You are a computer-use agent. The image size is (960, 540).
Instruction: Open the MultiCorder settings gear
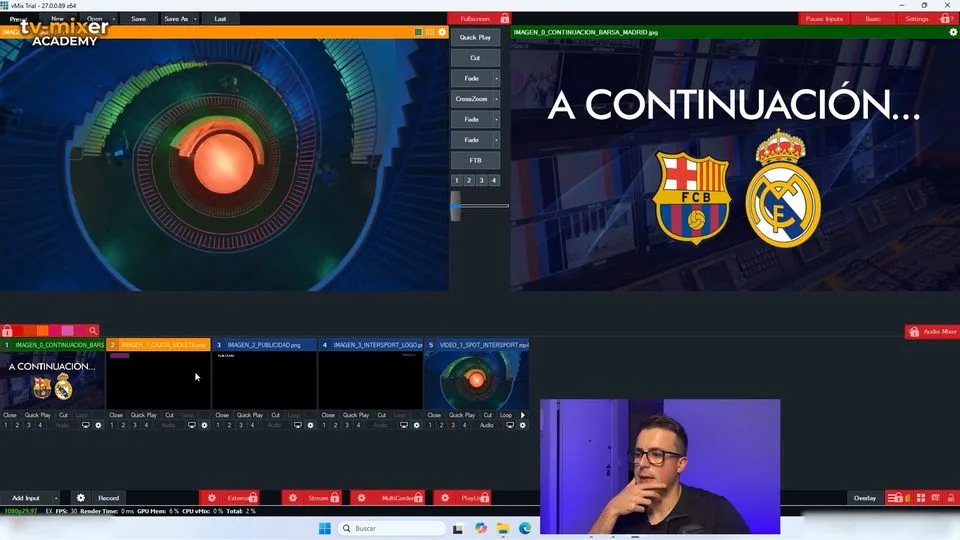361,498
